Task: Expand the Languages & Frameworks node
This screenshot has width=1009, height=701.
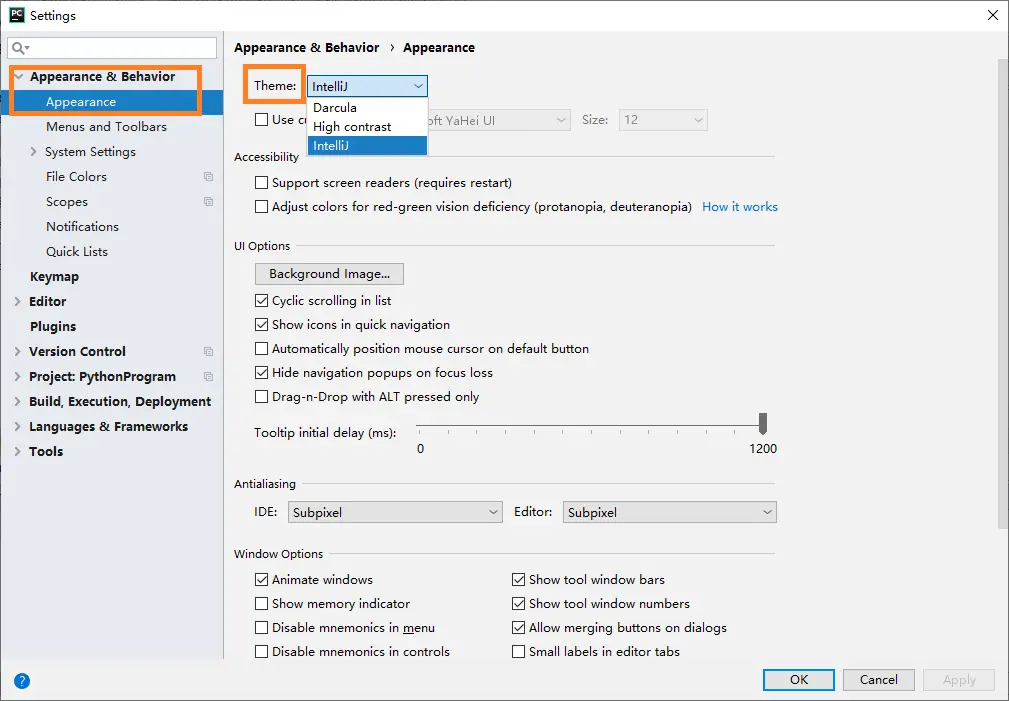Action: (17, 427)
